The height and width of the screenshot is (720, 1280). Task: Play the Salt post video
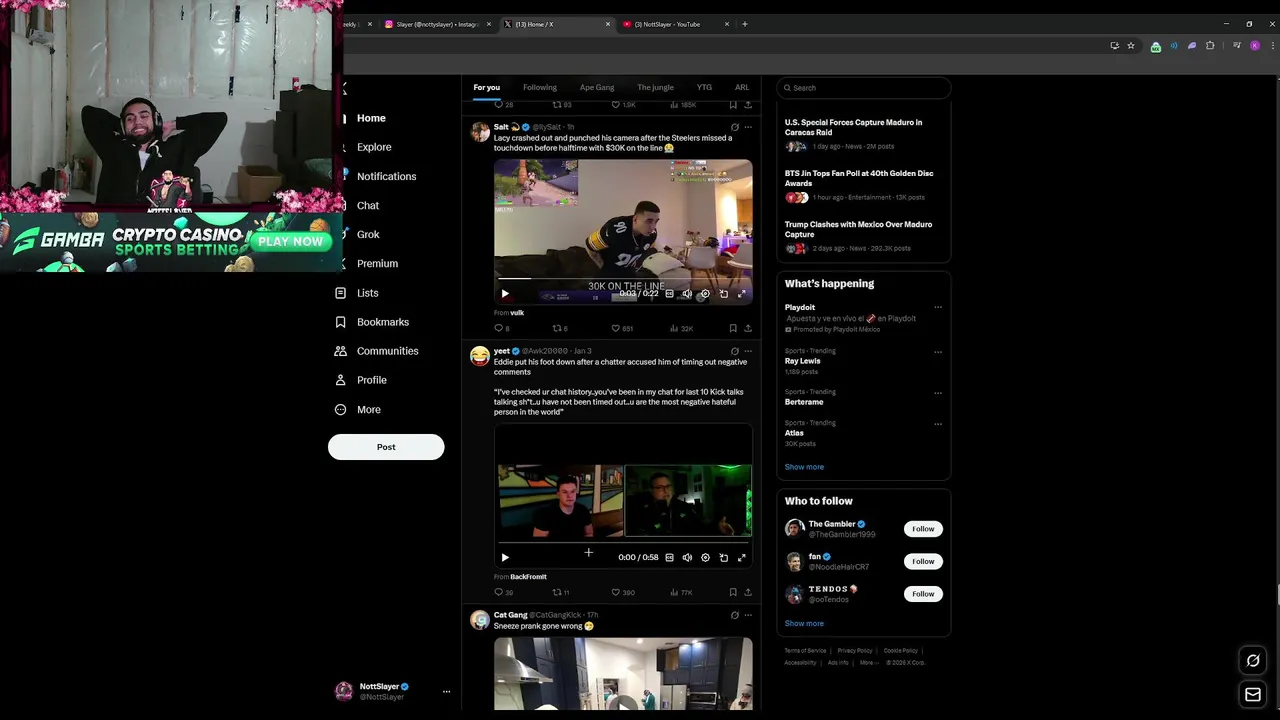pyautogui.click(x=505, y=294)
